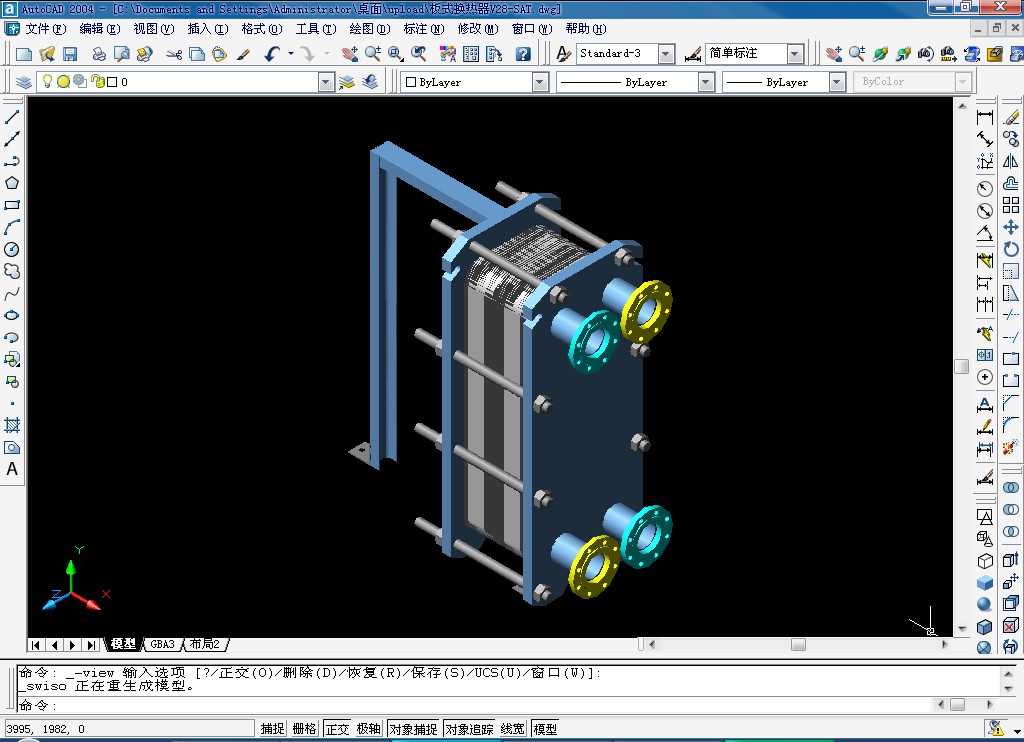Screen dimensions: 1024x742
Task: Select the Linear Dimension tool
Action: click(985, 118)
